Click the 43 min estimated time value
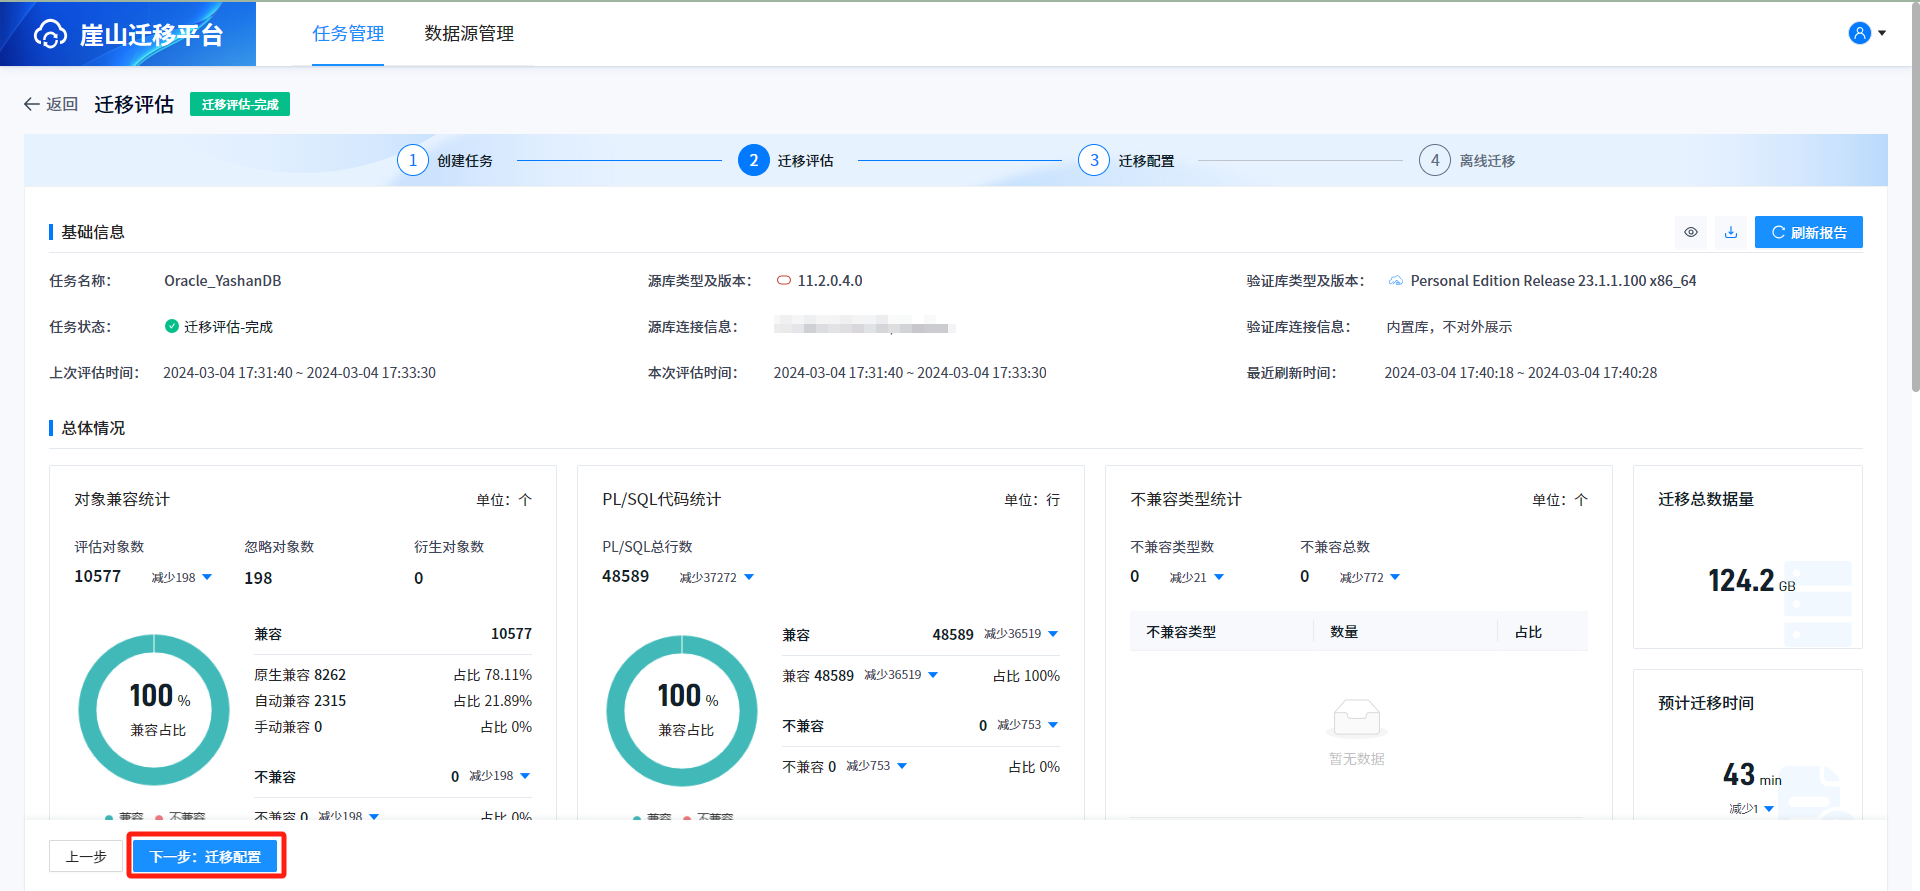Viewport: 1920px width, 891px height. click(x=1752, y=774)
